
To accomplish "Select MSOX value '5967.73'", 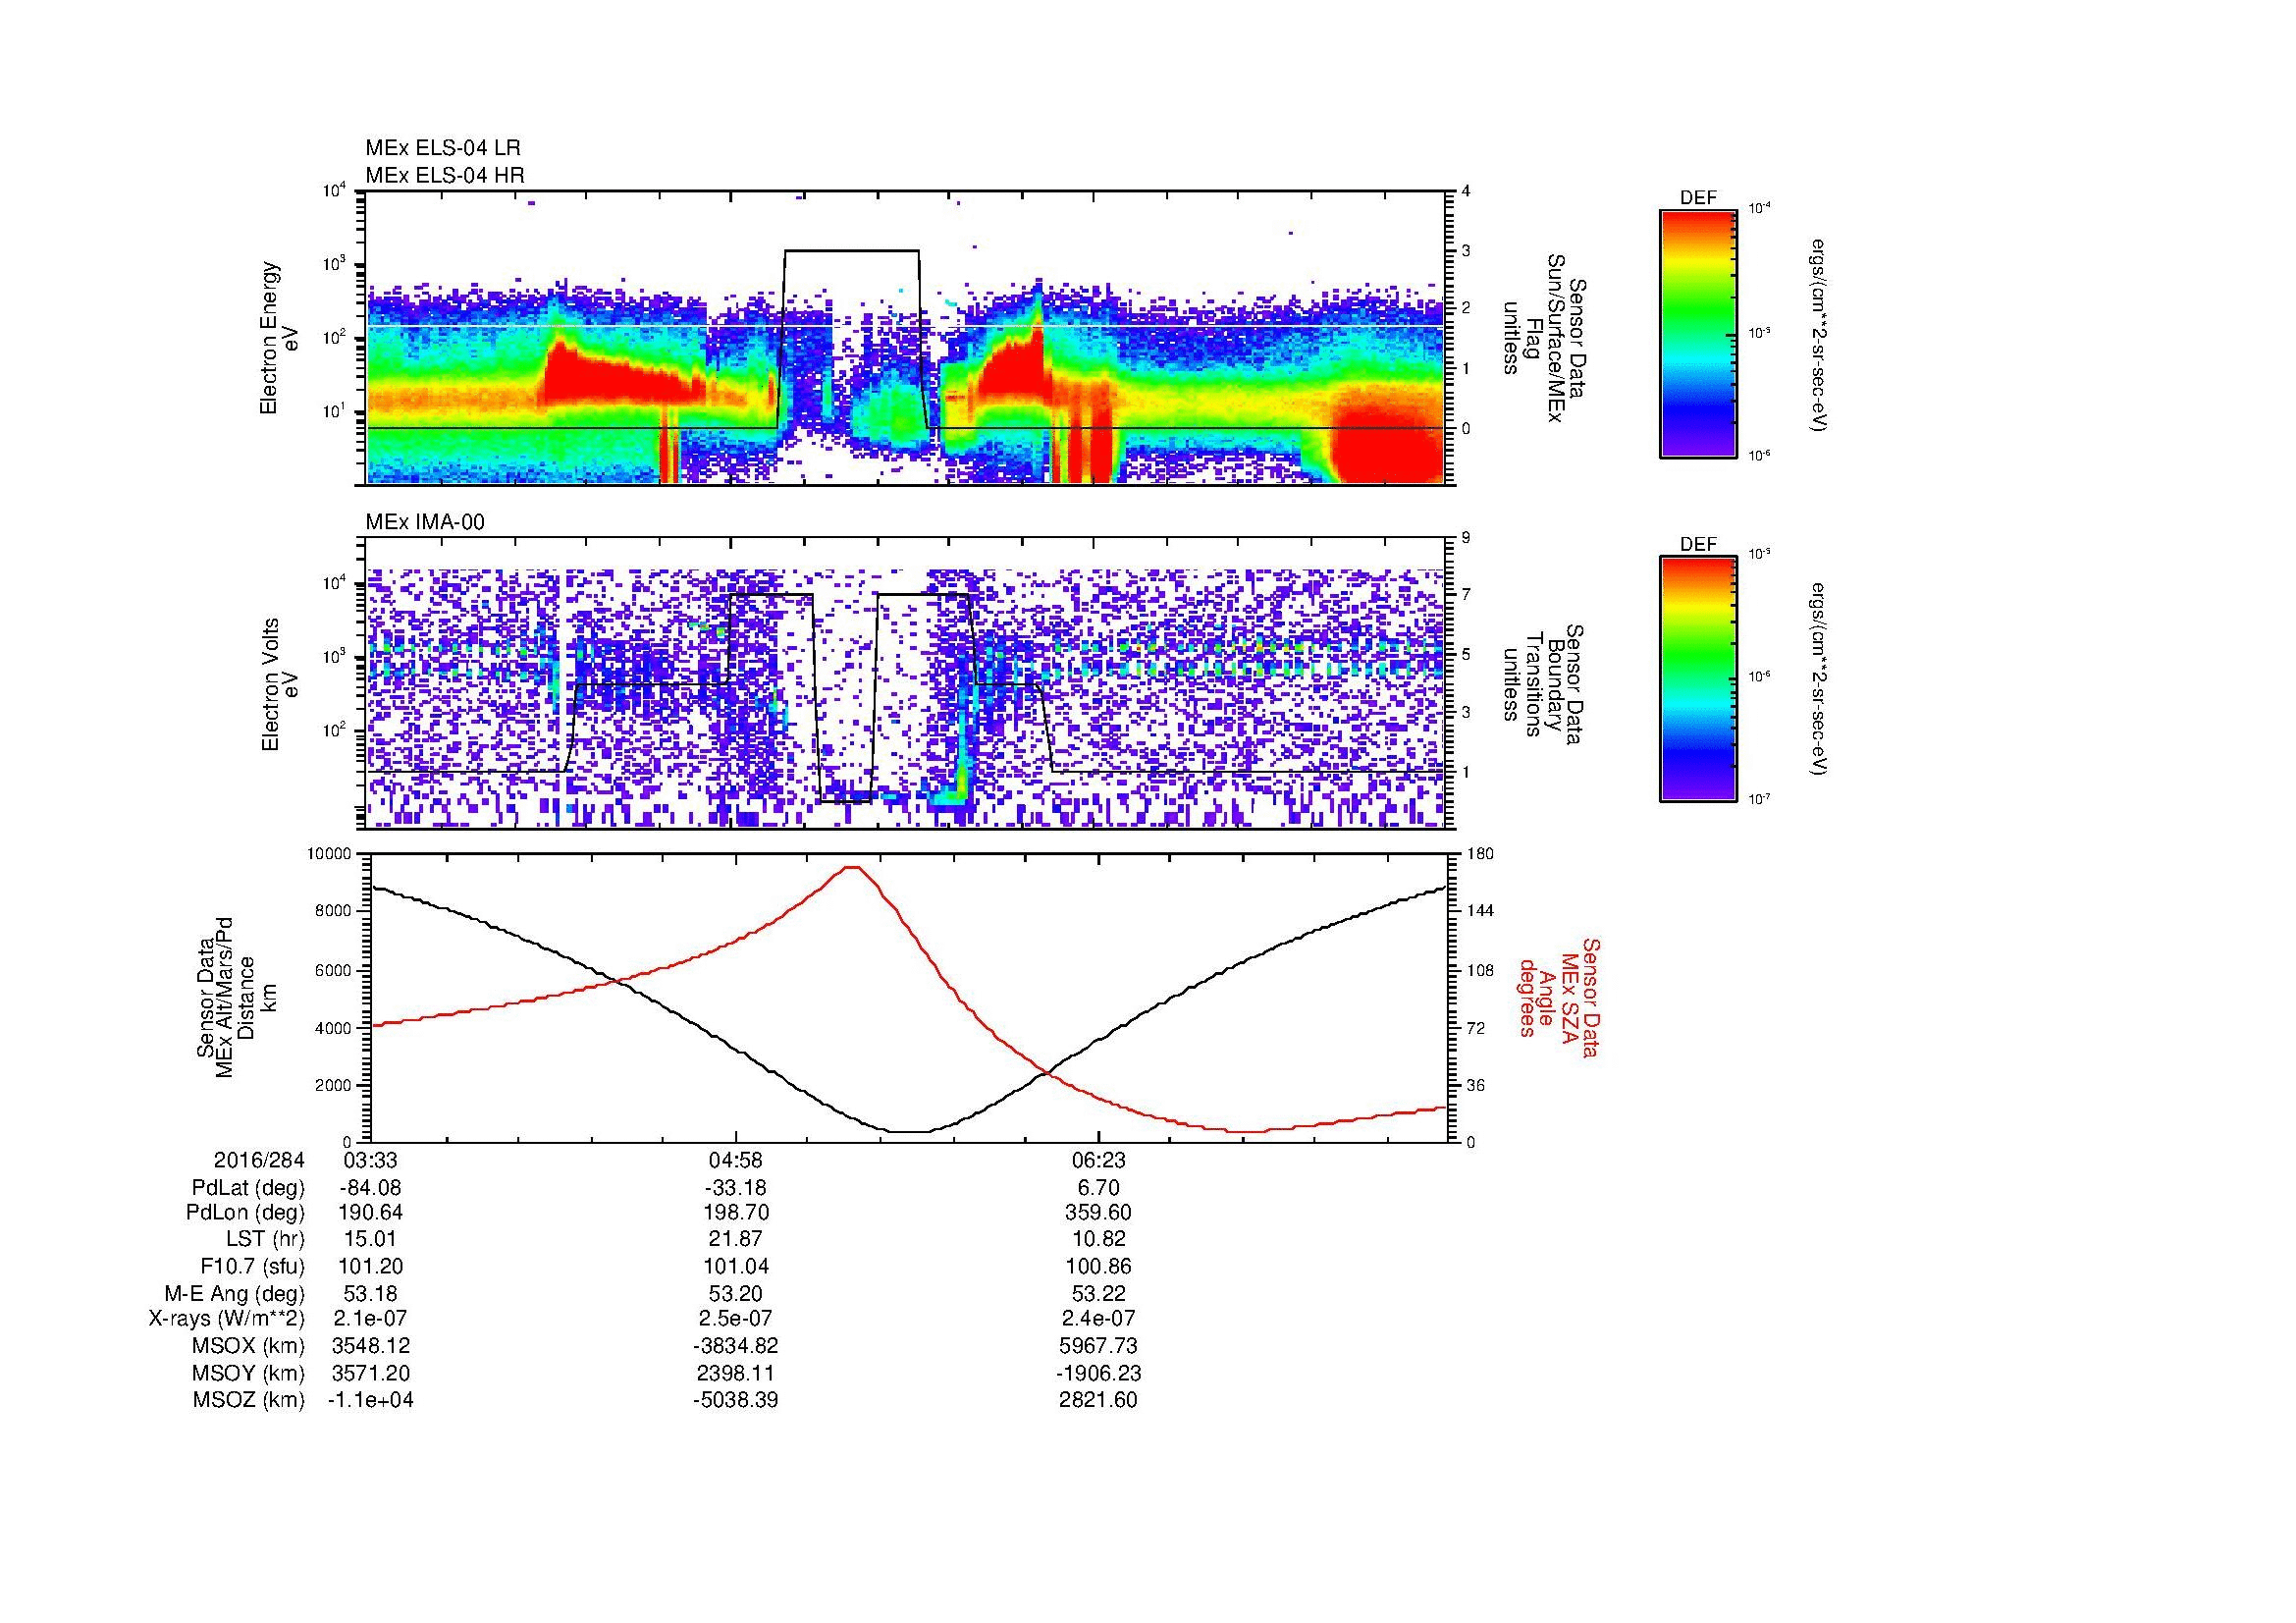I will tap(1098, 1346).
